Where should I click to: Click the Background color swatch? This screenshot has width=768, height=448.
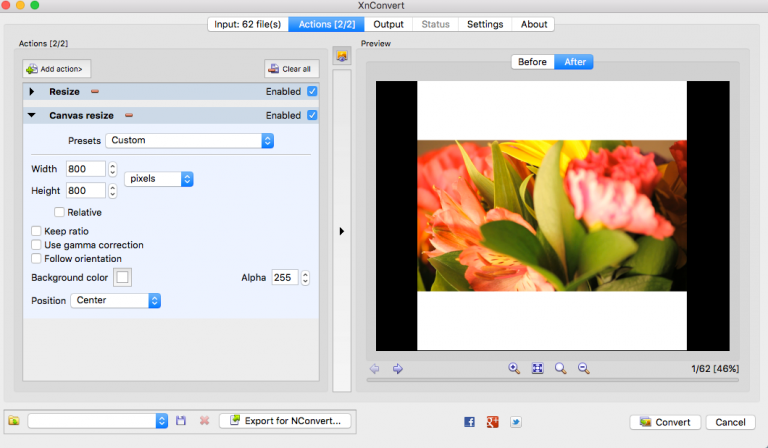123,277
